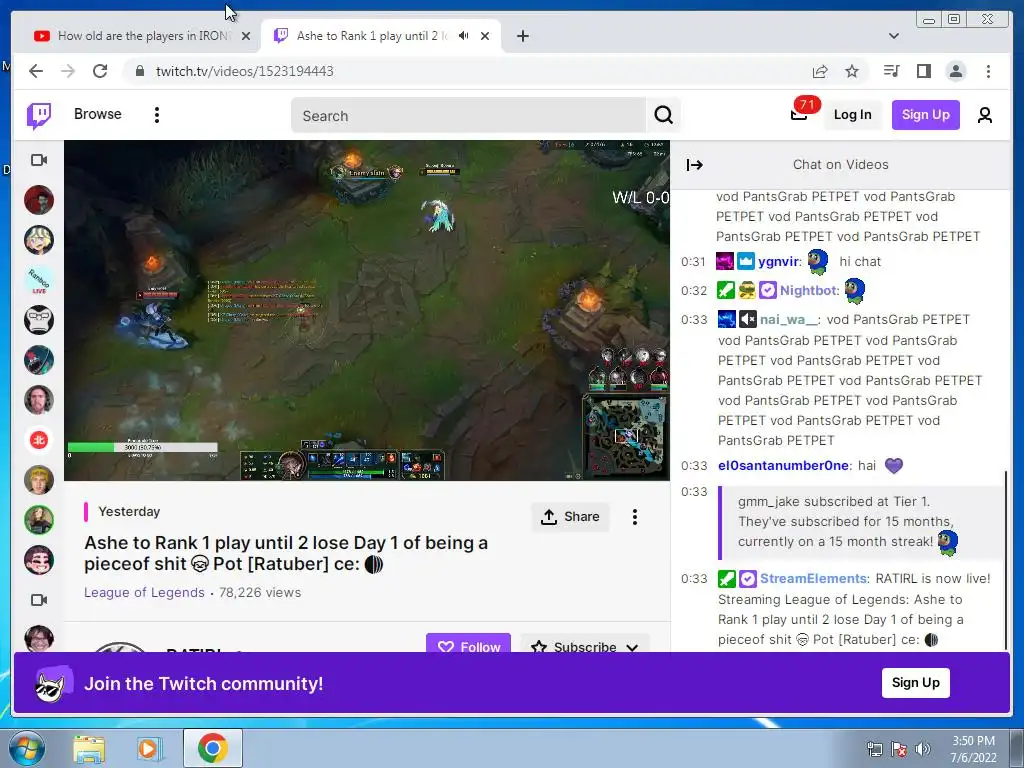Open Chrome three-dot menu
This screenshot has width=1024, height=768.
coord(989,71)
